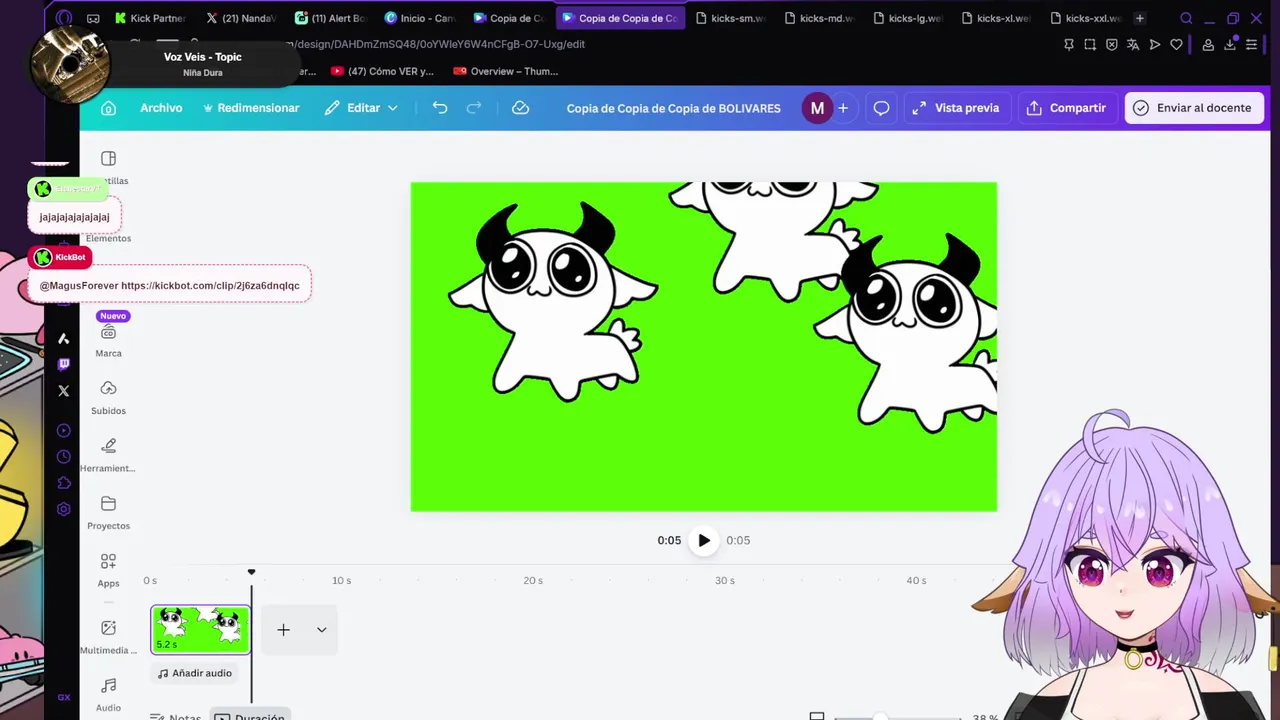Add collaborator with plus icon
The image size is (1280, 720).
pos(843,108)
